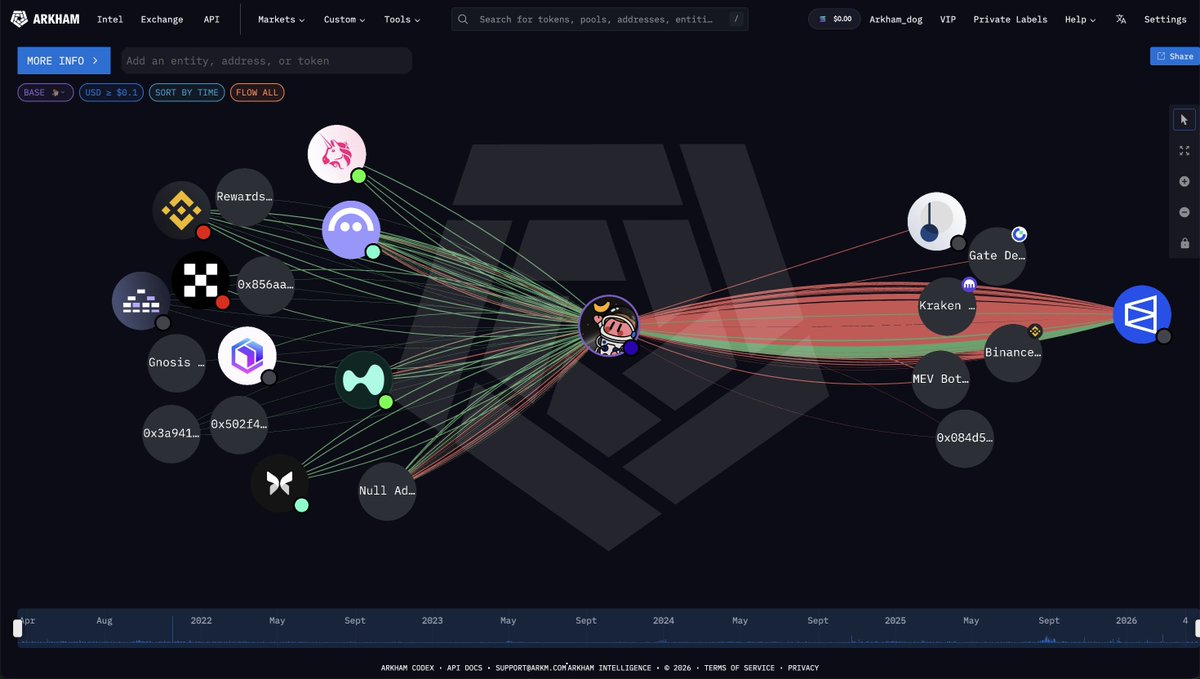
Task: Select the teal wave logo node
Action: pos(364,380)
